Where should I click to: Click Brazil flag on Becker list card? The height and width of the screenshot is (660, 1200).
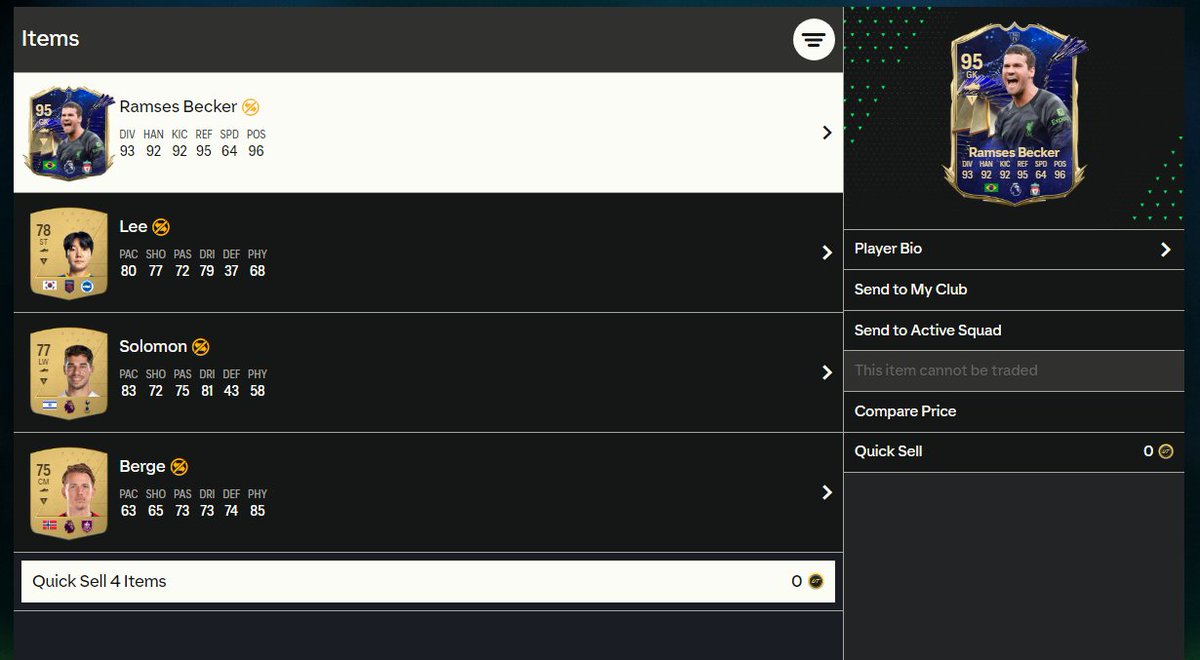click(50, 165)
